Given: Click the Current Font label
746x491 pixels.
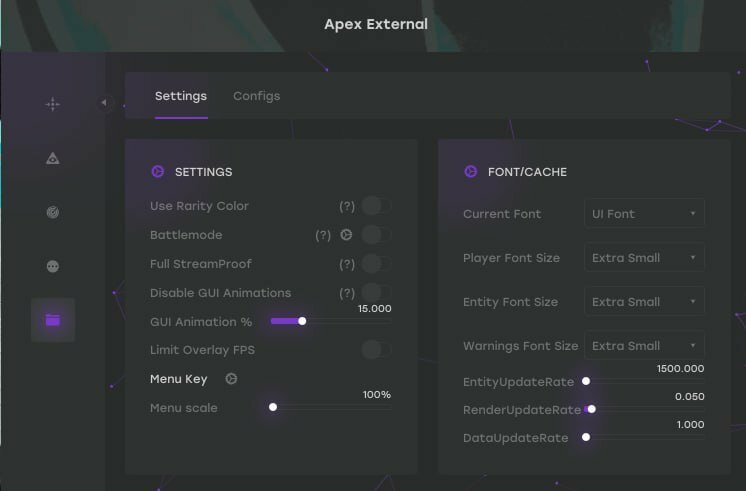Looking at the screenshot, I should coord(502,214).
